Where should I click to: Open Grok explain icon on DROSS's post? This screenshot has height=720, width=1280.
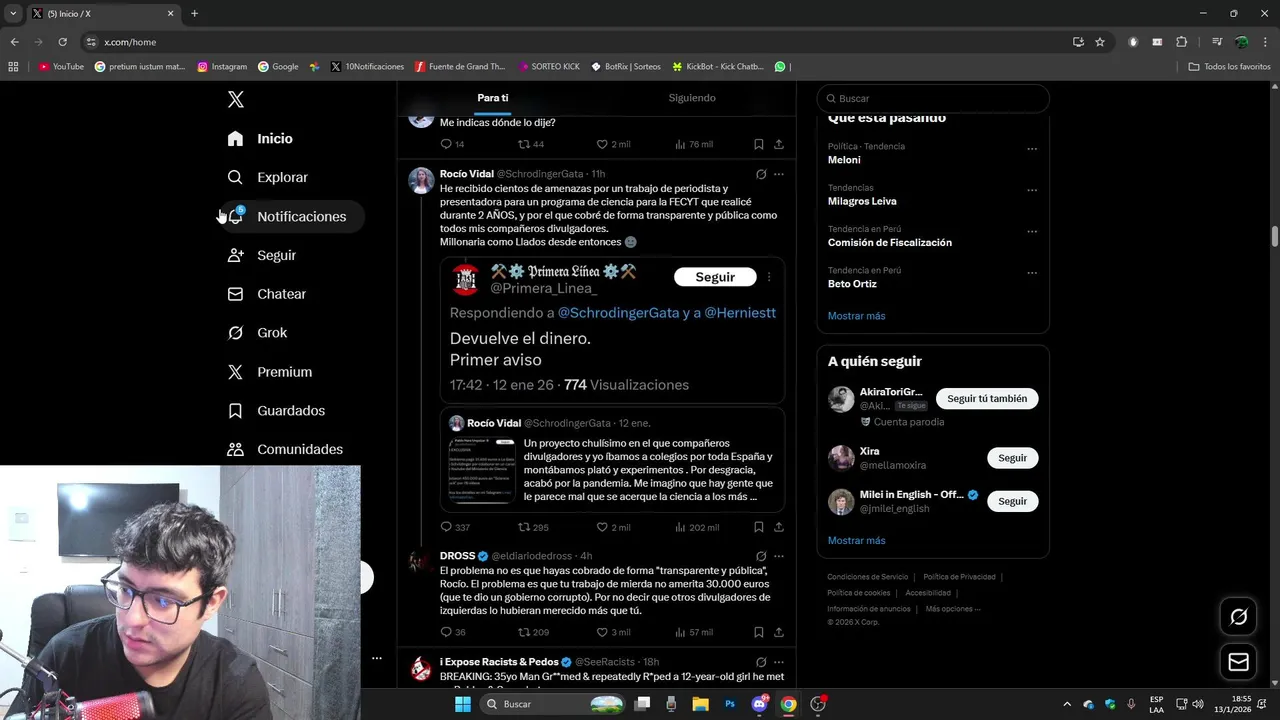coord(761,556)
